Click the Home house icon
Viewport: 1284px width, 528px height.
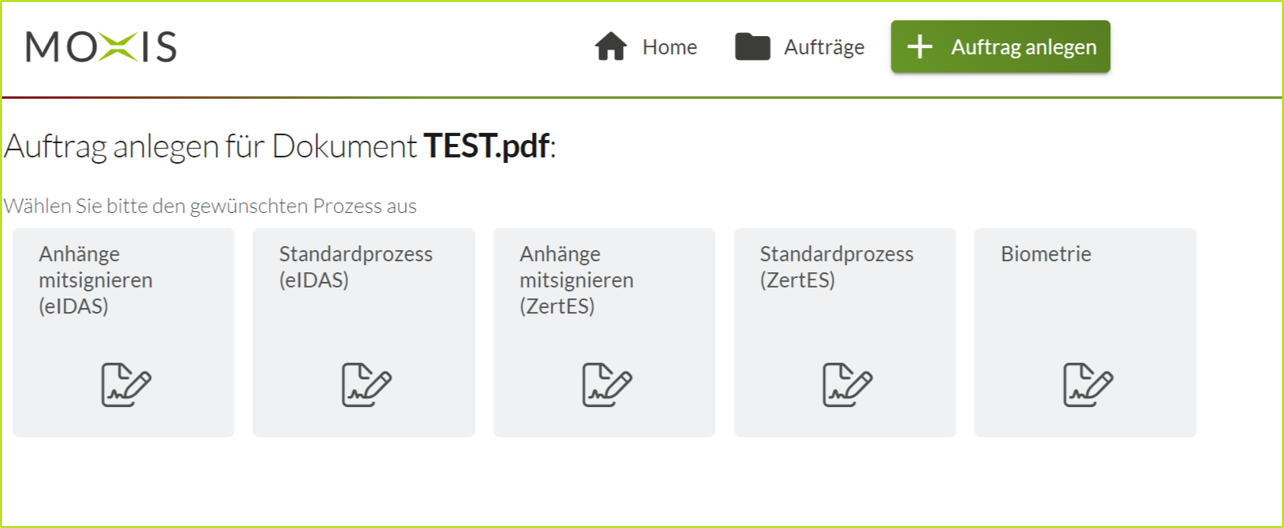coord(610,47)
